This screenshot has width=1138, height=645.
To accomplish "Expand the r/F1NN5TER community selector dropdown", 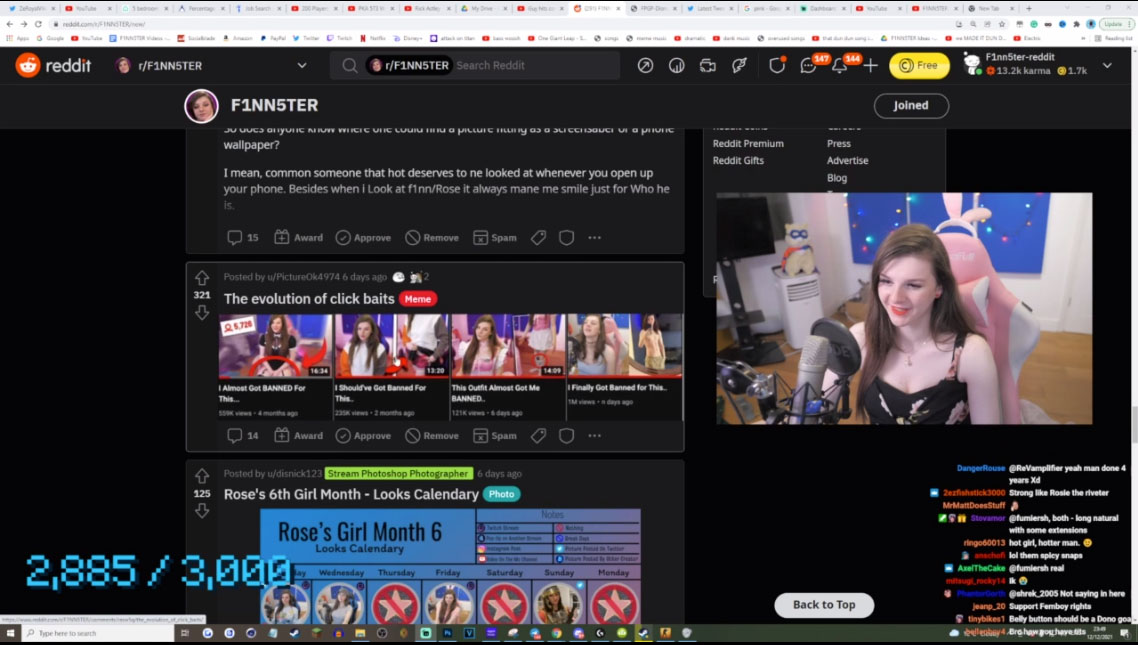I will pos(302,65).
